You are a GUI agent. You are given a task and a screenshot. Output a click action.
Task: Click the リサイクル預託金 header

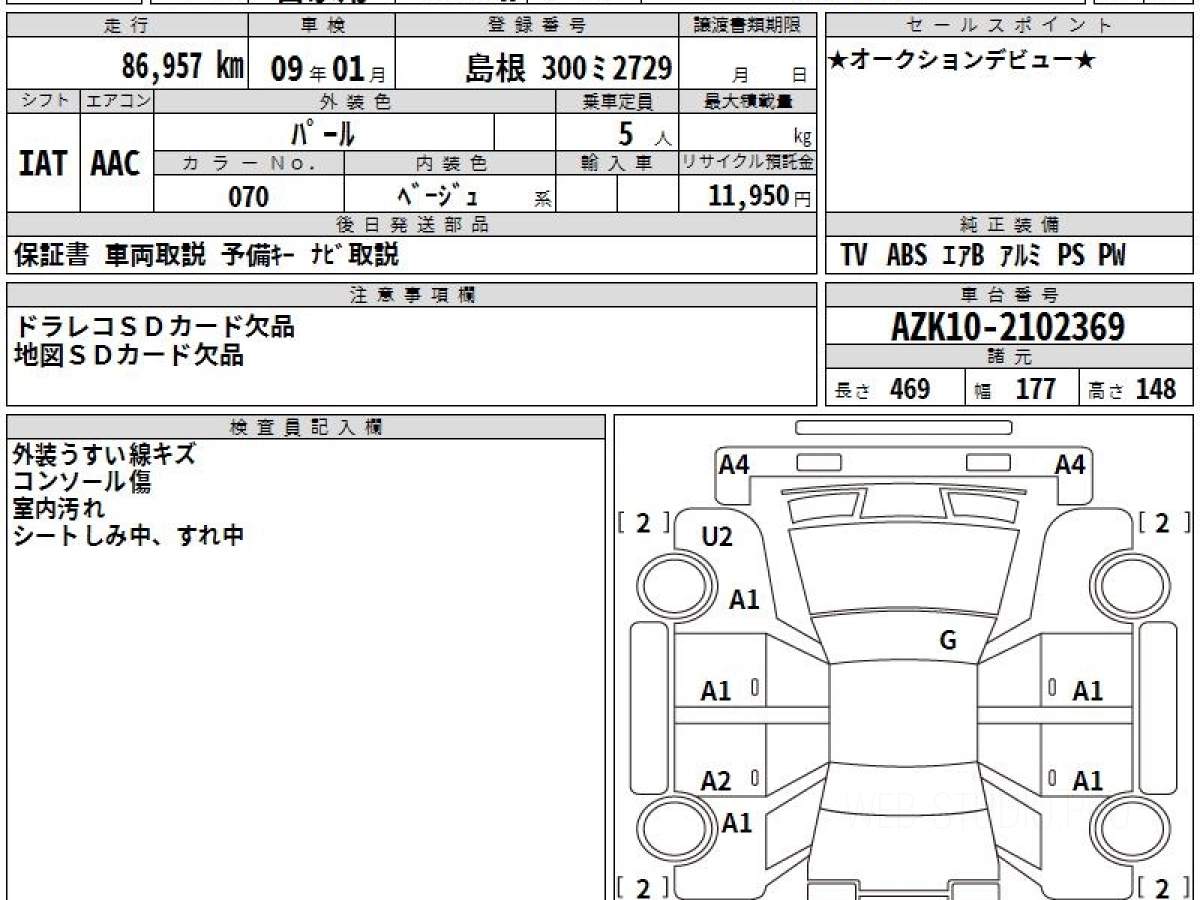tap(748, 162)
